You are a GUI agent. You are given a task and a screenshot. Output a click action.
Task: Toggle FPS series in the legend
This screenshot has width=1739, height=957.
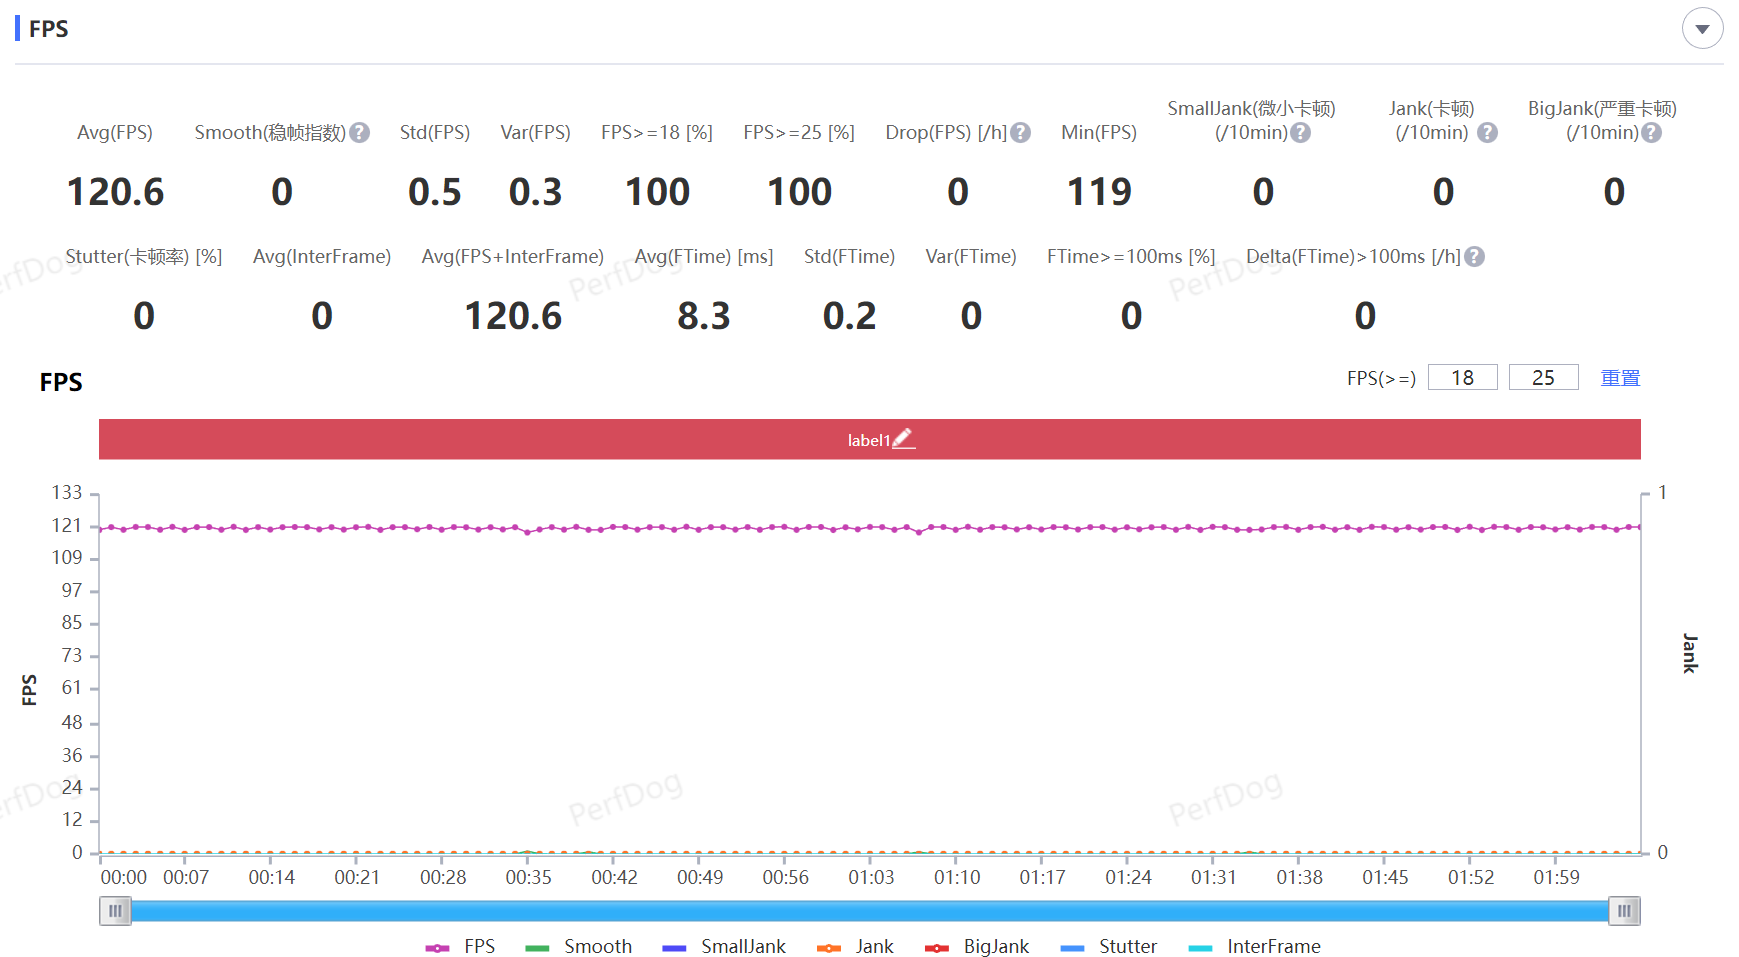pos(460,947)
